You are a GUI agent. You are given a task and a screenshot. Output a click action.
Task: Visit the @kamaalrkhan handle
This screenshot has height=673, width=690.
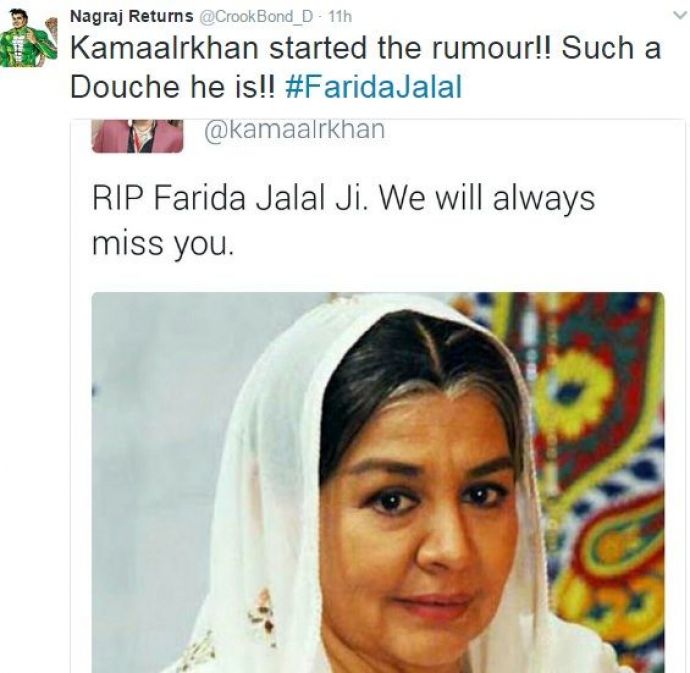tap(294, 130)
